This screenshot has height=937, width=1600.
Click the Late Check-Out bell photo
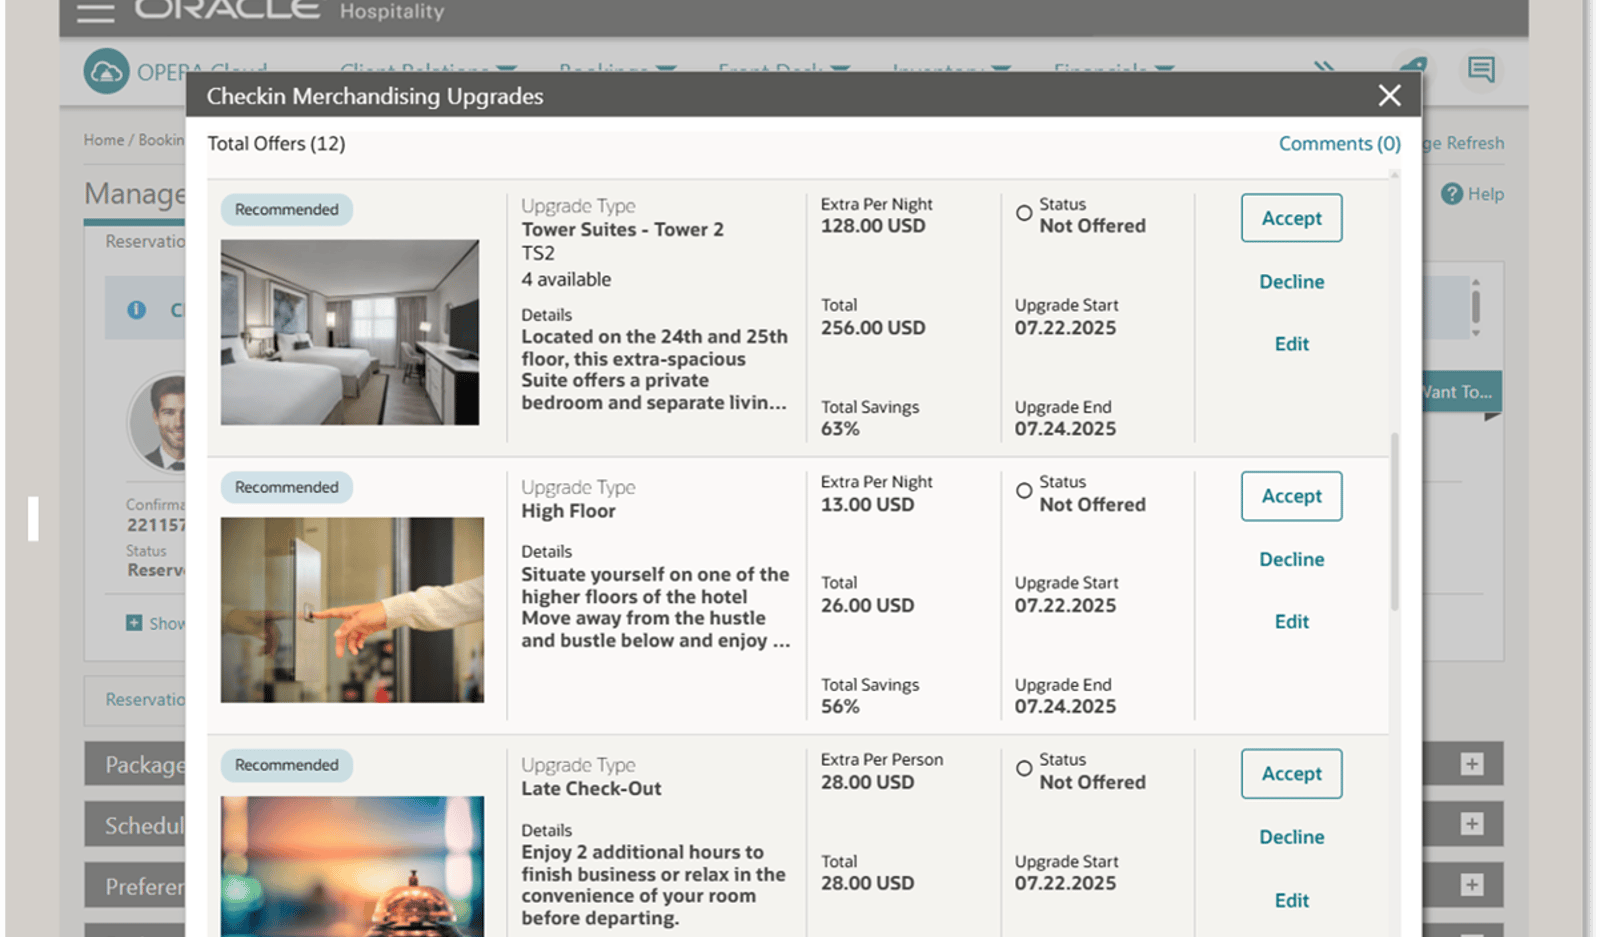pyautogui.click(x=352, y=866)
